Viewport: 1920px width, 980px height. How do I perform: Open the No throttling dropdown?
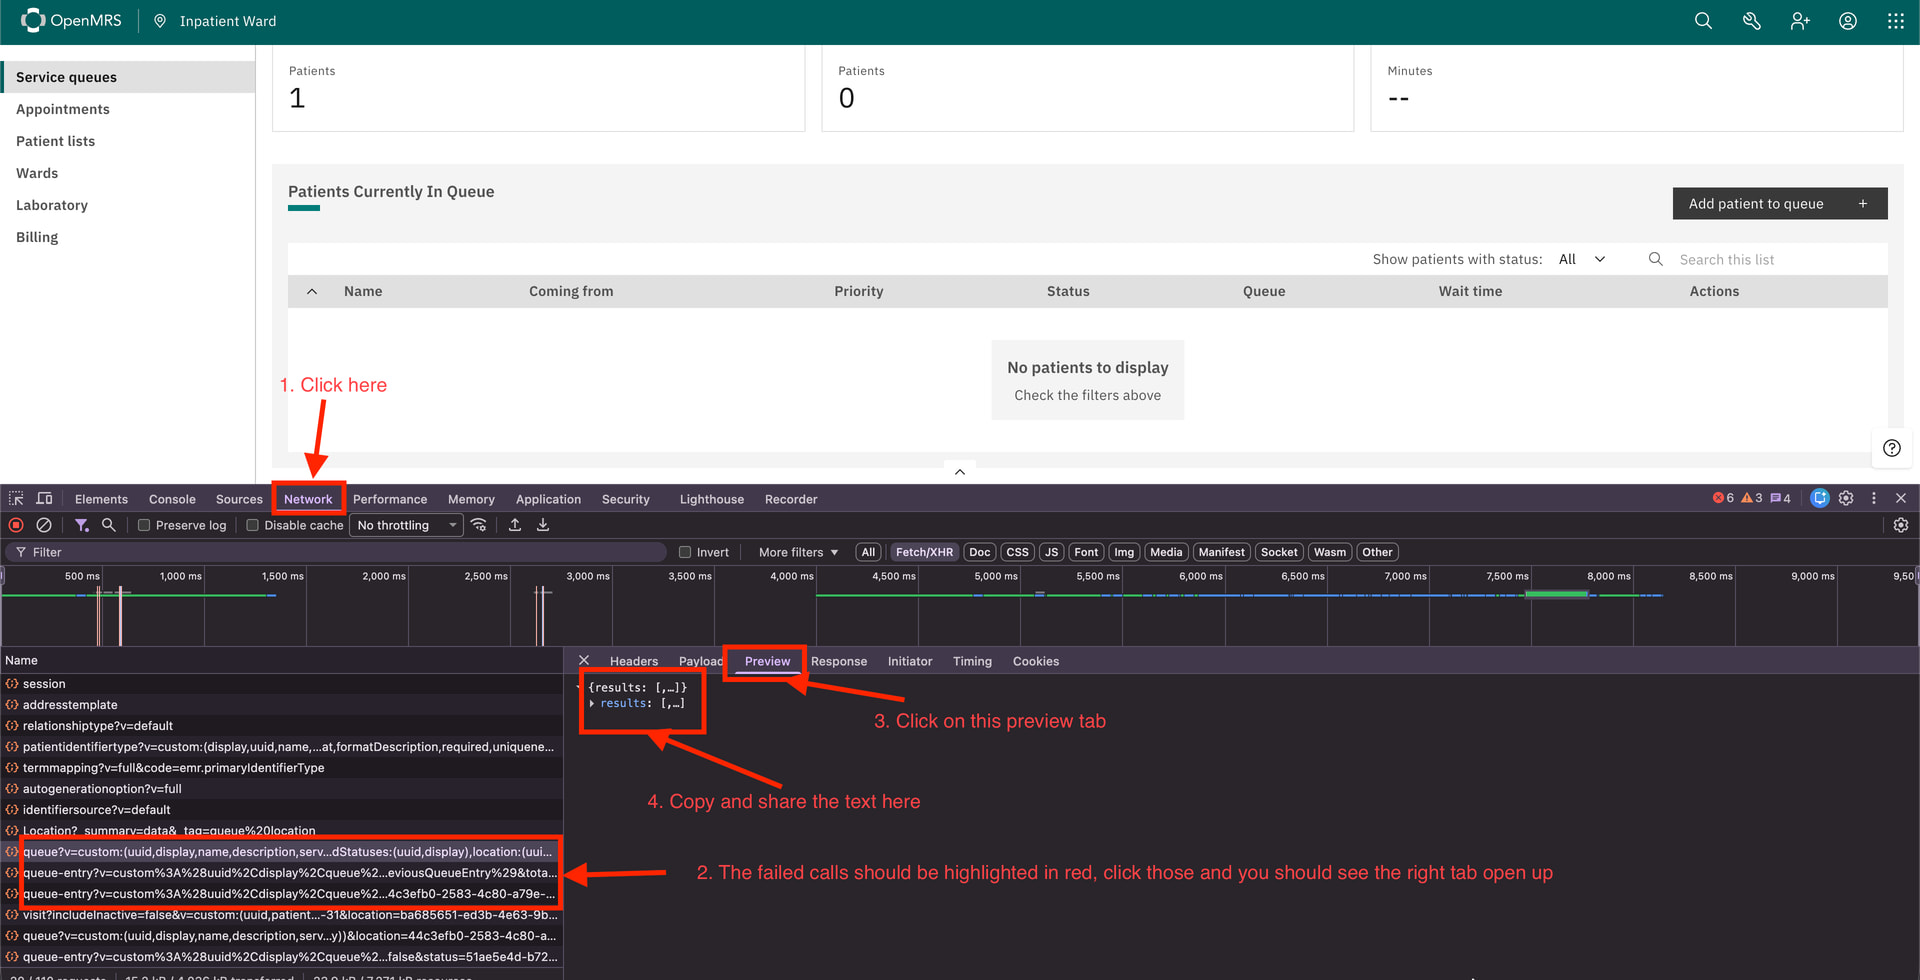tap(406, 525)
